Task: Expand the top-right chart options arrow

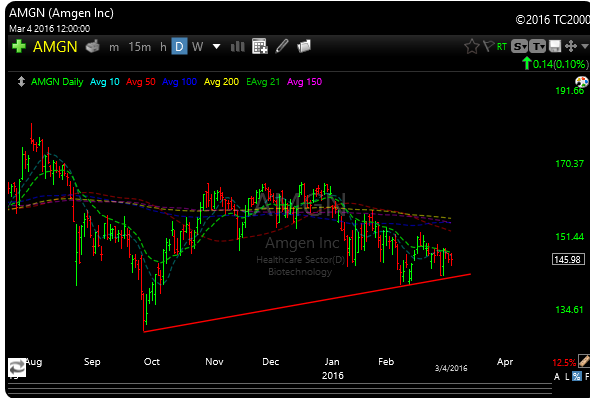Action: pos(585,46)
